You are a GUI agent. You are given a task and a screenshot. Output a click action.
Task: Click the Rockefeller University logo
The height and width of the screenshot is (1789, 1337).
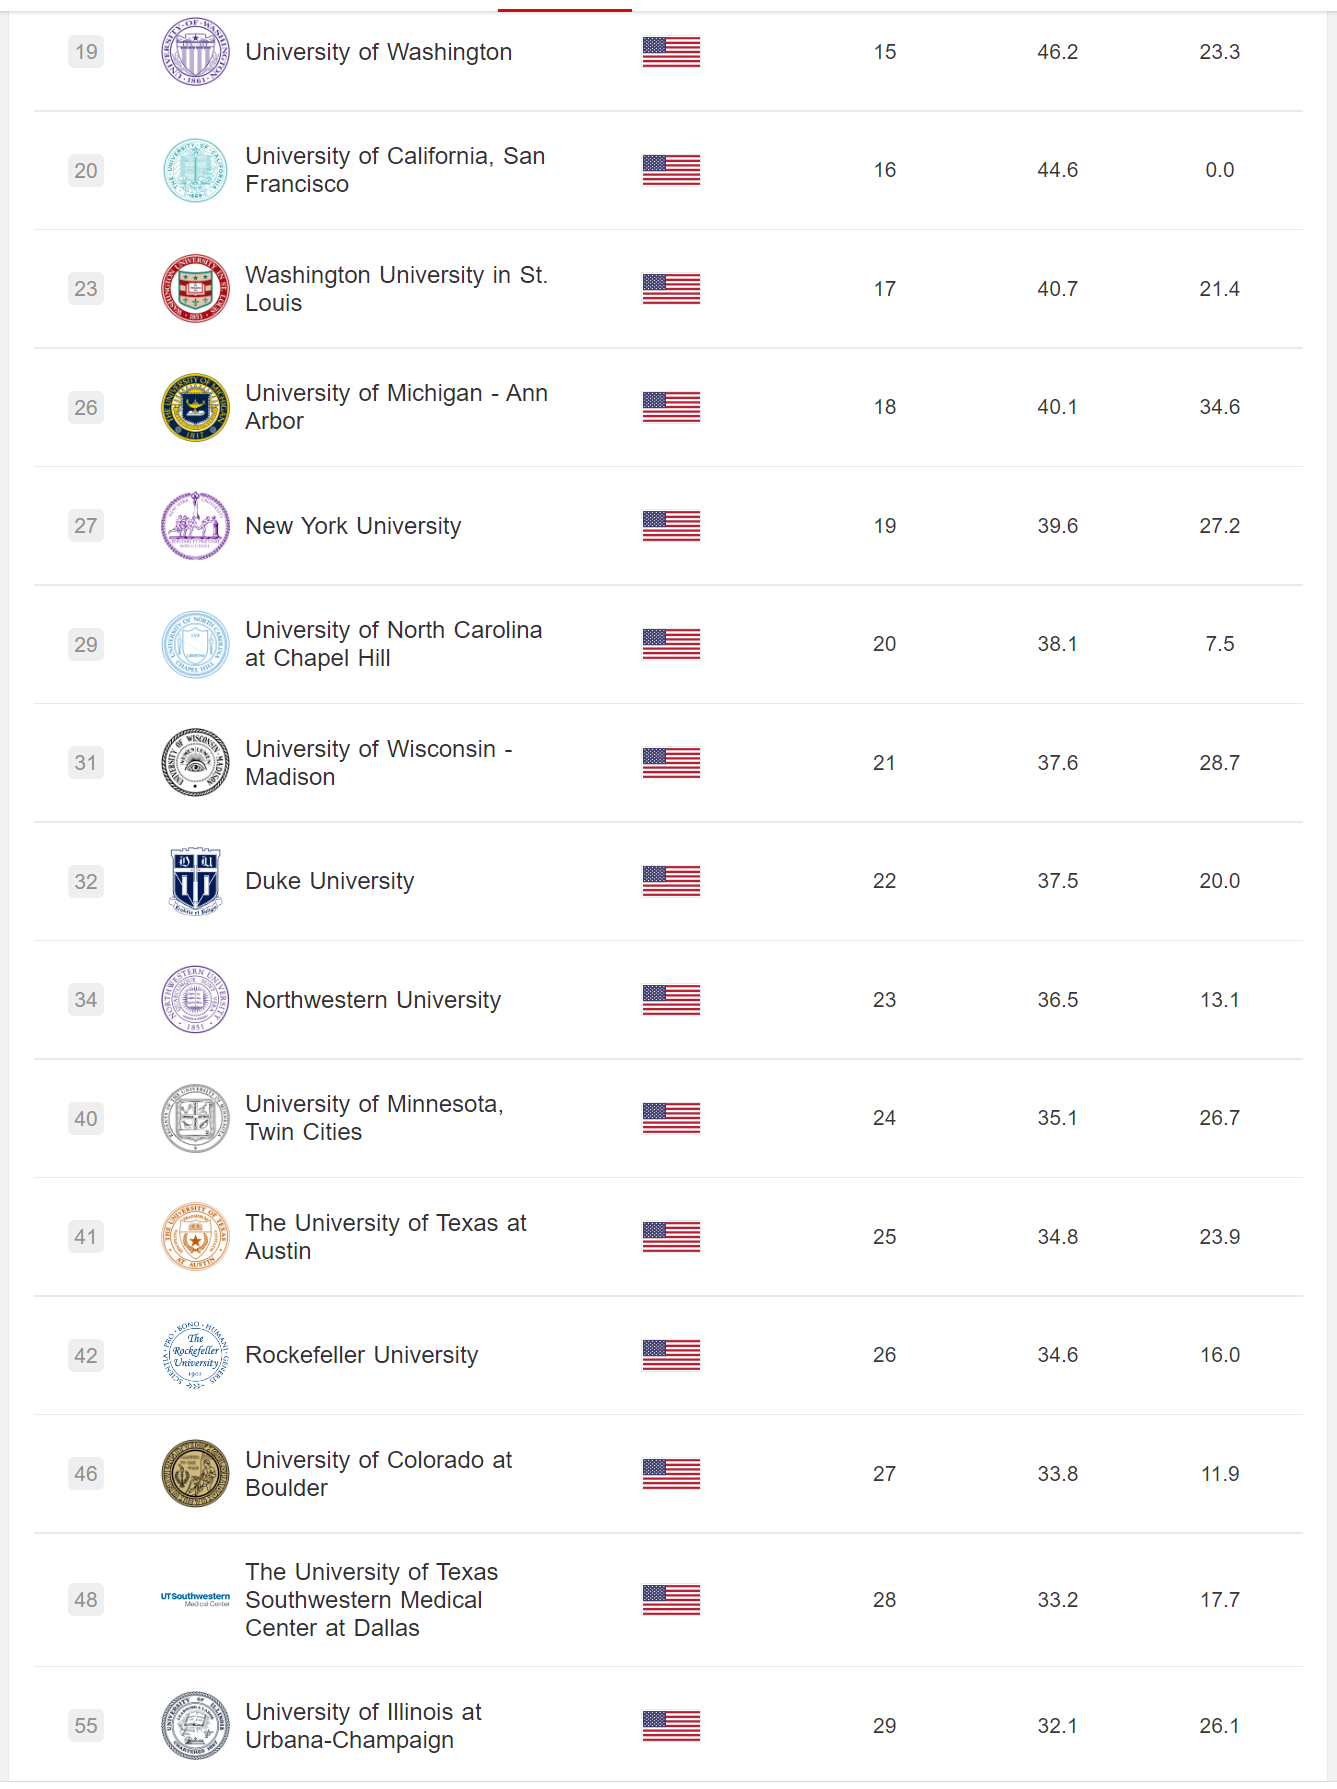pyautogui.click(x=195, y=1355)
